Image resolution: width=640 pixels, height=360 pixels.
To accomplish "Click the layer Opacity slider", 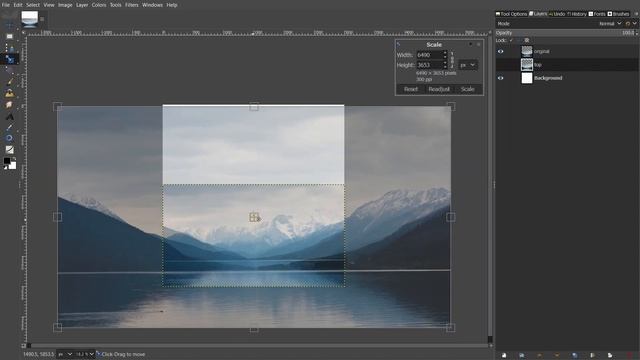I will (x=566, y=33).
